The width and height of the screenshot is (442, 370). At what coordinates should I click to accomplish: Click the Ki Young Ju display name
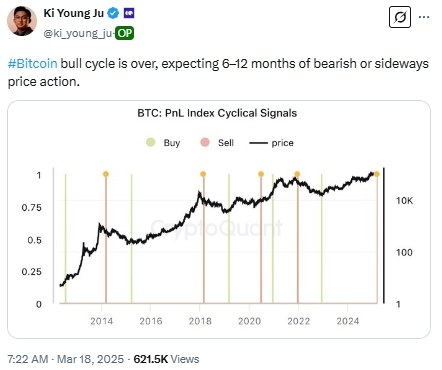click(73, 13)
